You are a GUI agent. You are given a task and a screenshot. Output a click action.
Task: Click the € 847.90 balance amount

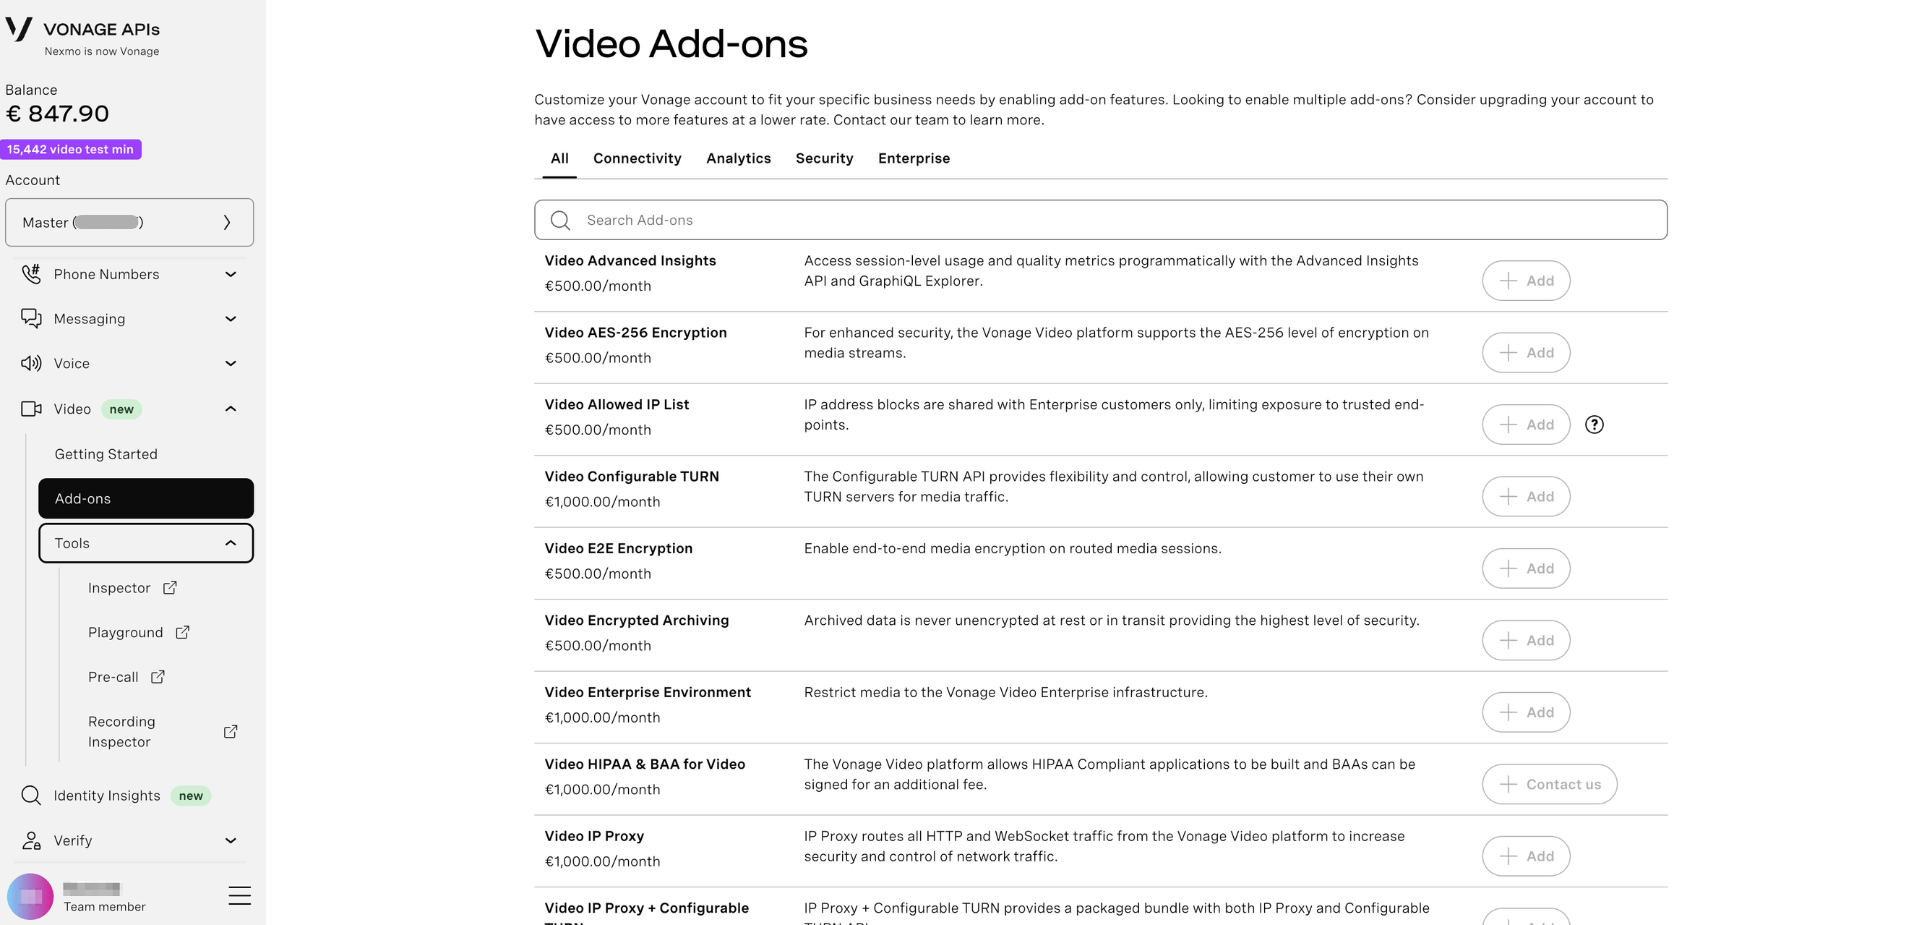pos(57,114)
